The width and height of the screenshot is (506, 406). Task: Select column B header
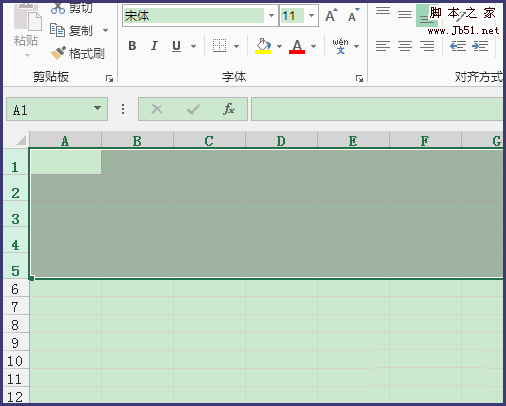[x=137, y=141]
